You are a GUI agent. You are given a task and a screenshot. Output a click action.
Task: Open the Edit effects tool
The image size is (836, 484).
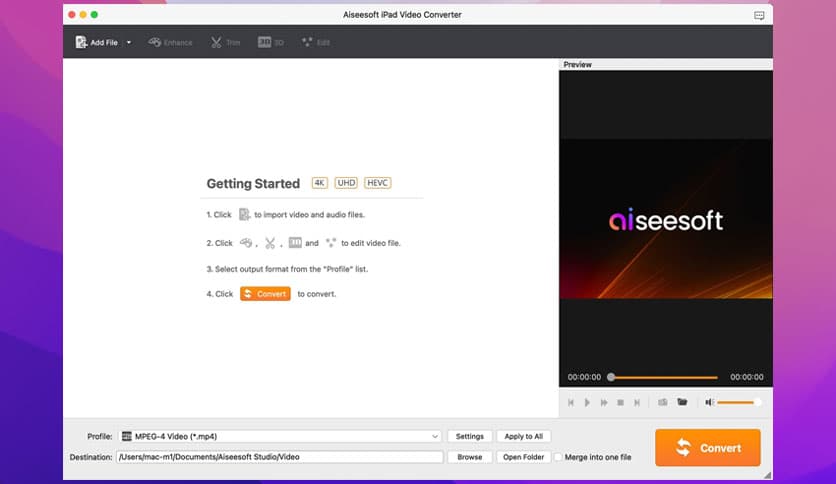click(316, 43)
